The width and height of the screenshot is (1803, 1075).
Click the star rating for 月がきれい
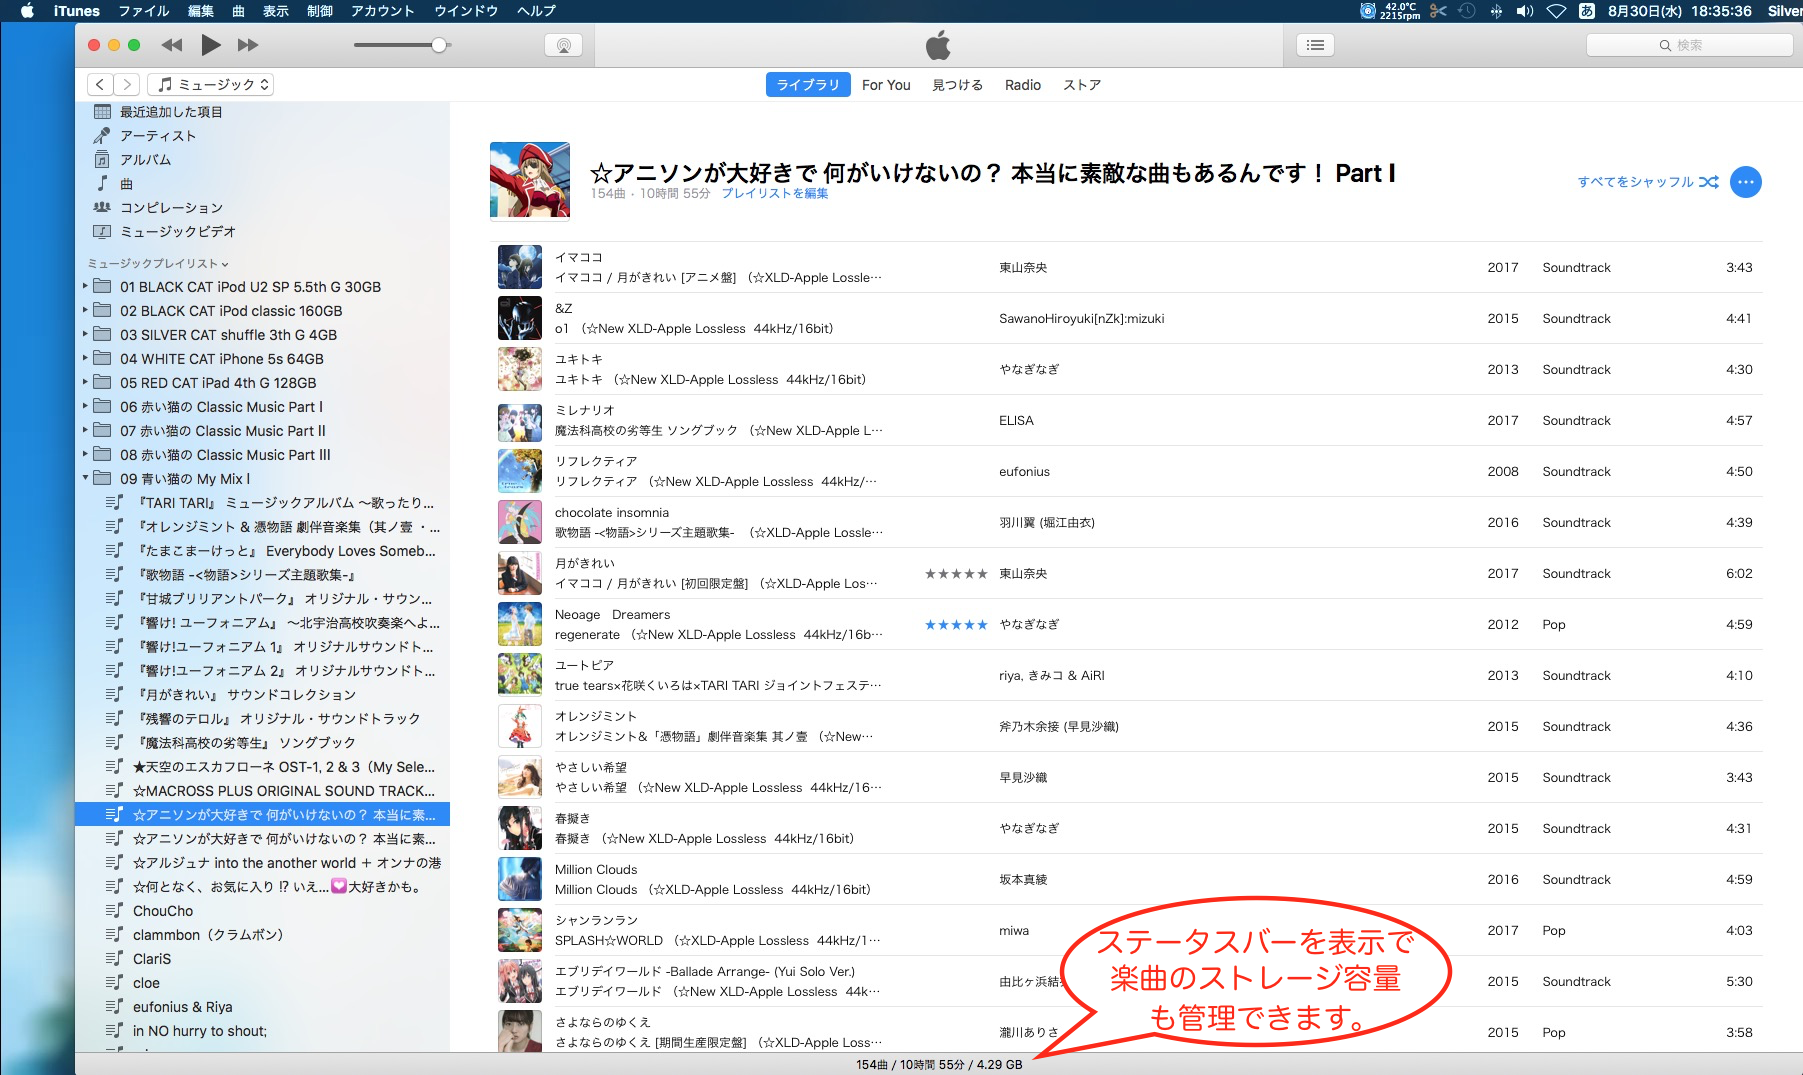(x=956, y=574)
